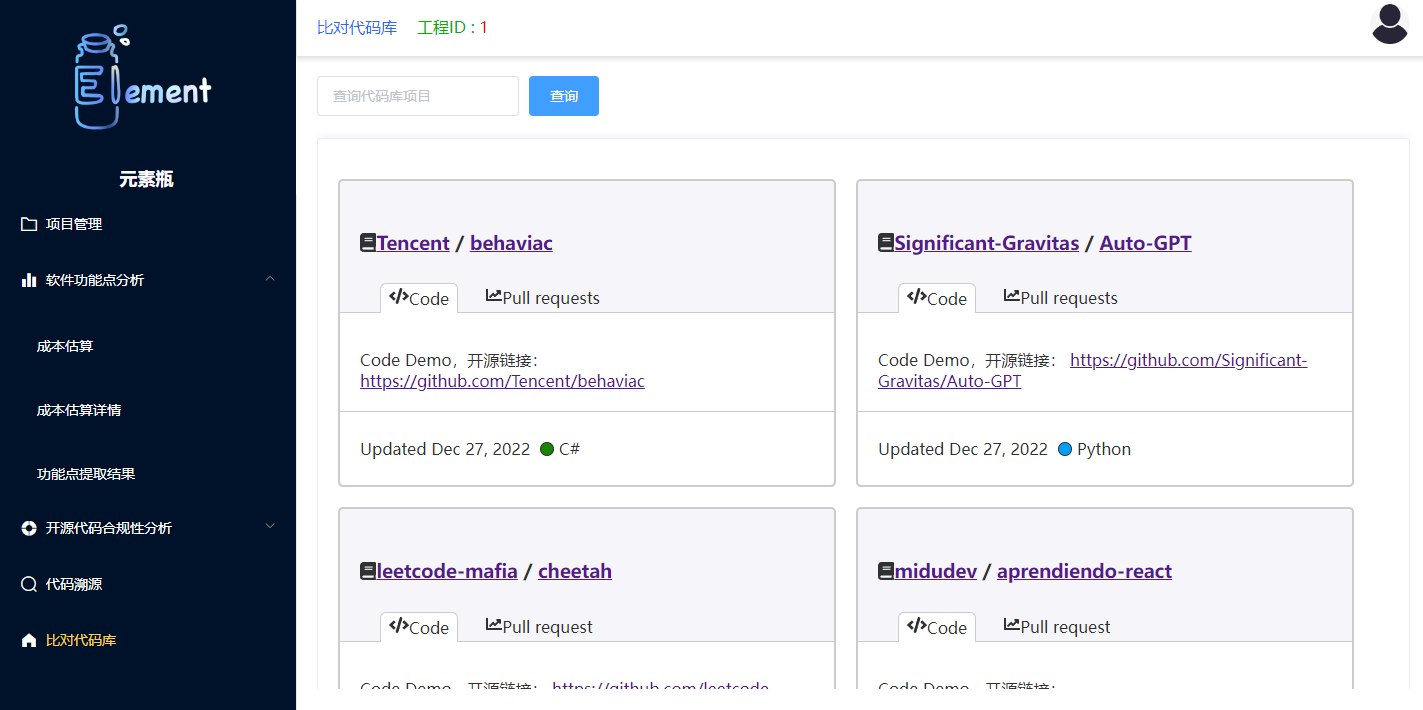Switch to Pull requests tab on behaviac card
The image size is (1423, 710).
tap(543, 298)
